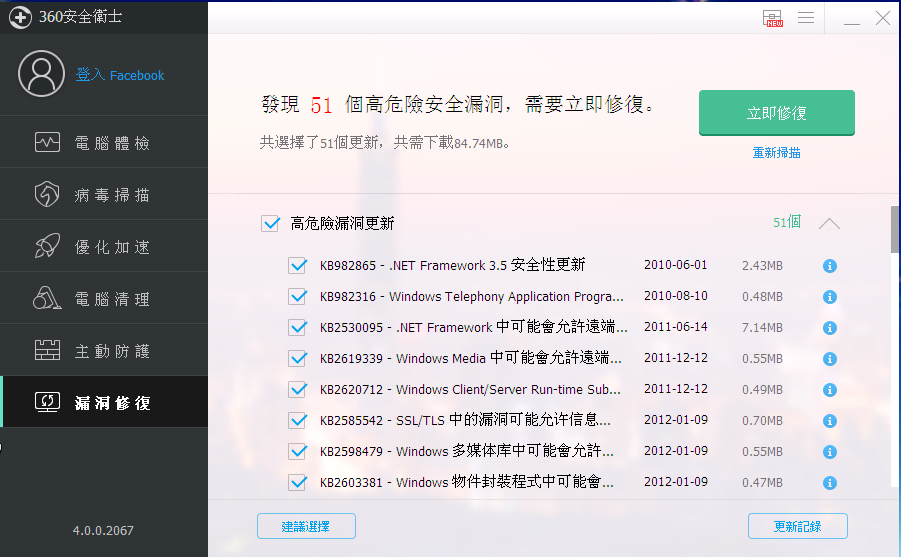The width and height of the screenshot is (901, 557).
Task: Show info for KB982865 update
Action: 829,266
